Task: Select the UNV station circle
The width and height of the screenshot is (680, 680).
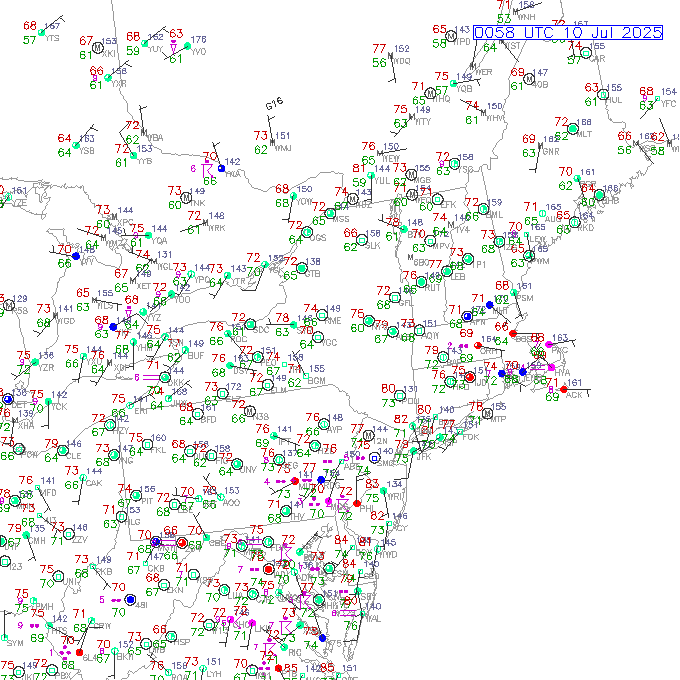Action: pyautogui.click(x=237, y=464)
